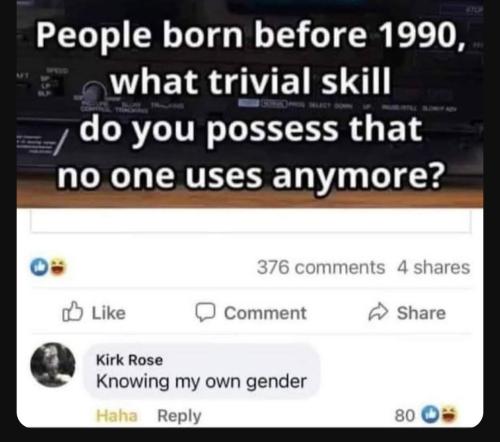Reply to Kirk Rose's comment
This screenshot has width=500, height=442.
click(179, 416)
